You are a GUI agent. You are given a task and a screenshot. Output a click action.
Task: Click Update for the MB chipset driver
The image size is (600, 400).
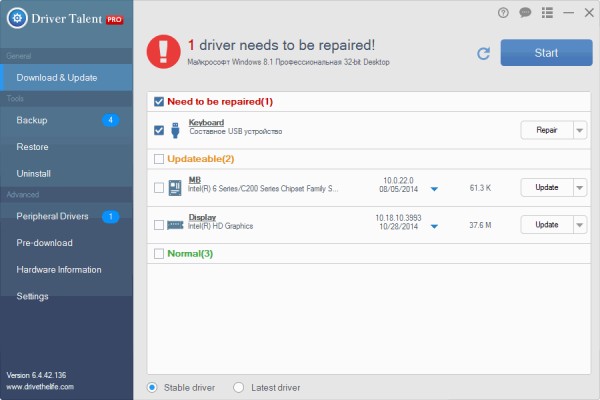click(547, 188)
